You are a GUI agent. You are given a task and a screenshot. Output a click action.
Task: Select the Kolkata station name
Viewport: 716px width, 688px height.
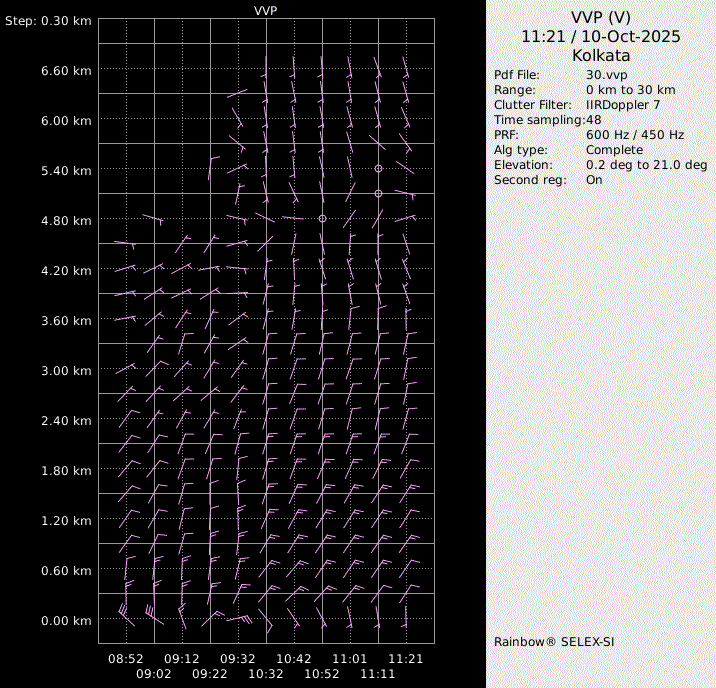[600, 56]
